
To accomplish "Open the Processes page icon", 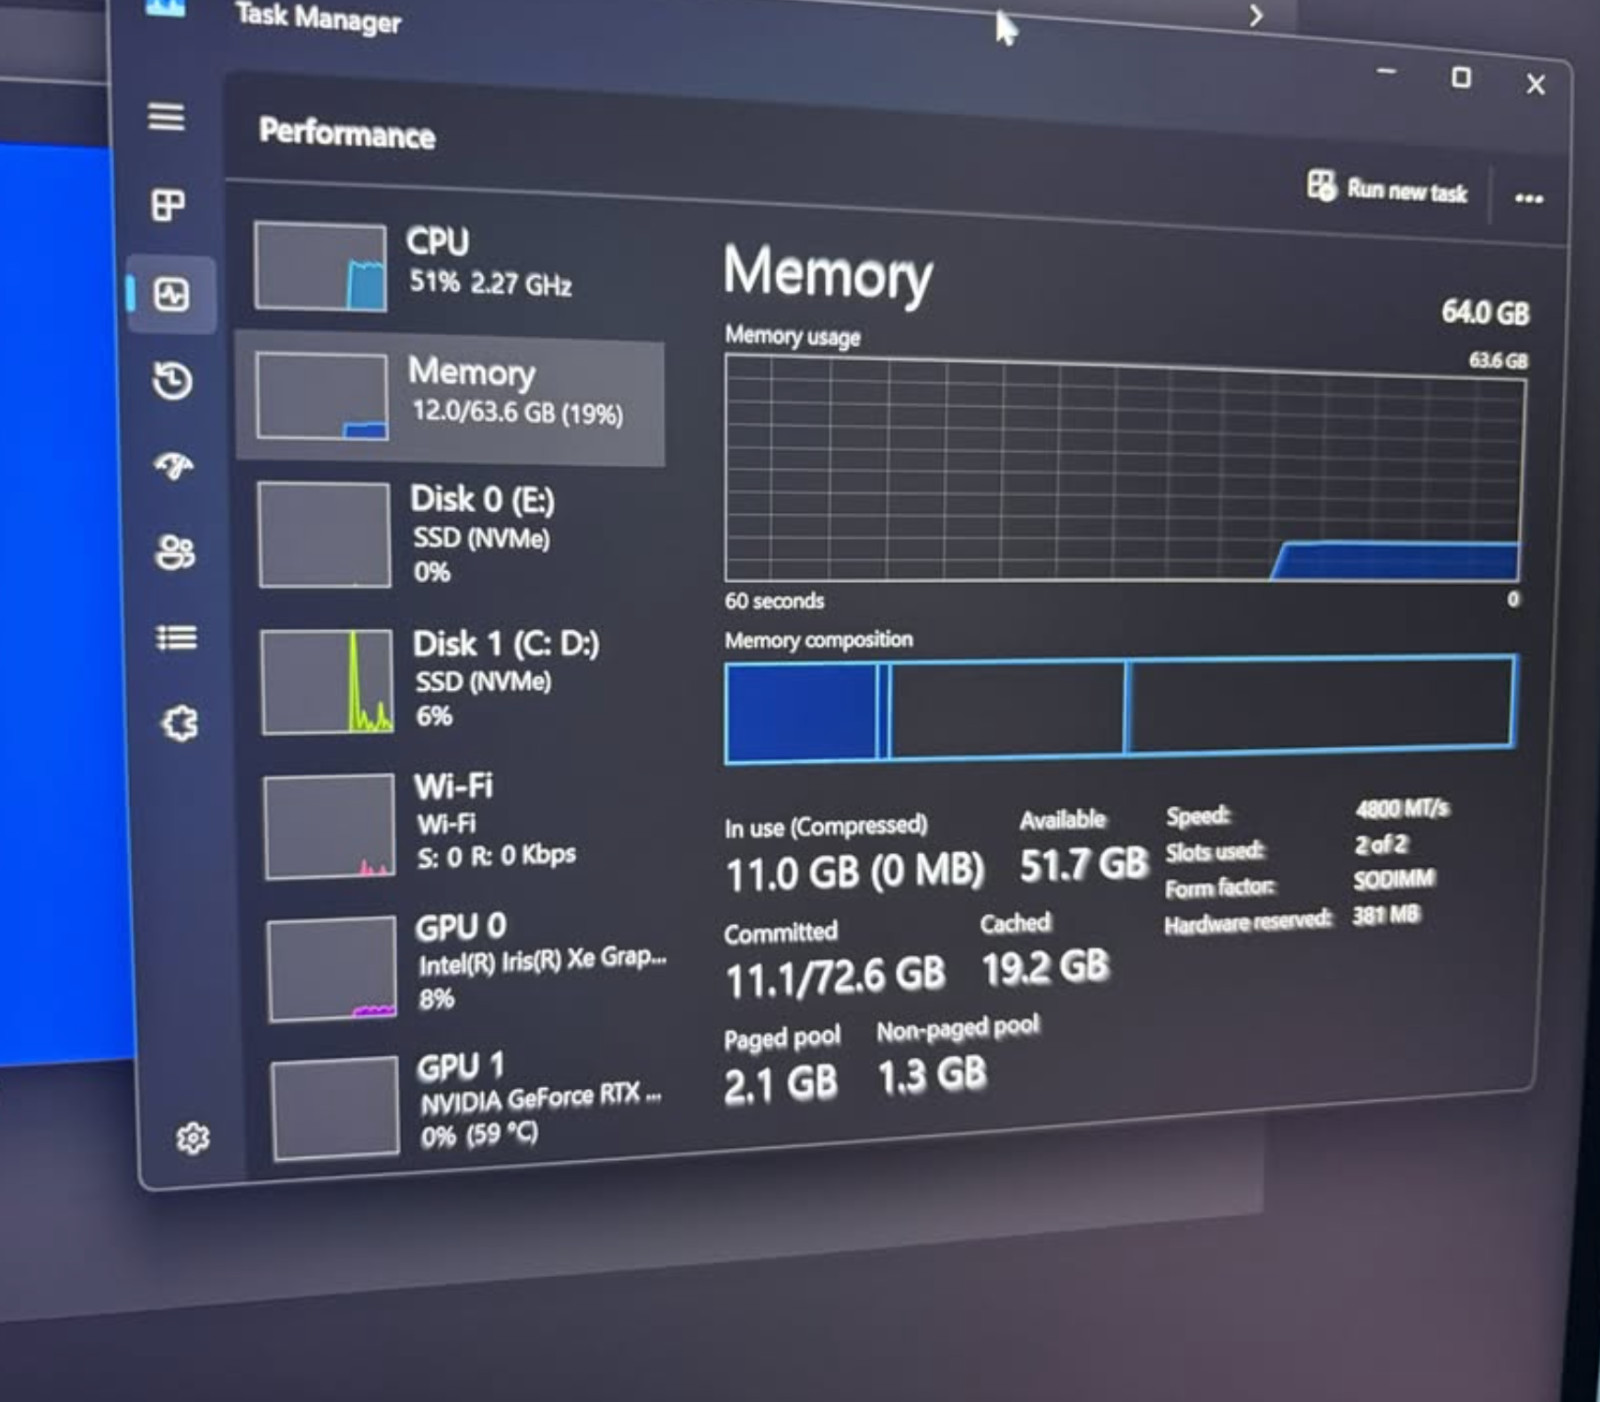I will [167, 205].
